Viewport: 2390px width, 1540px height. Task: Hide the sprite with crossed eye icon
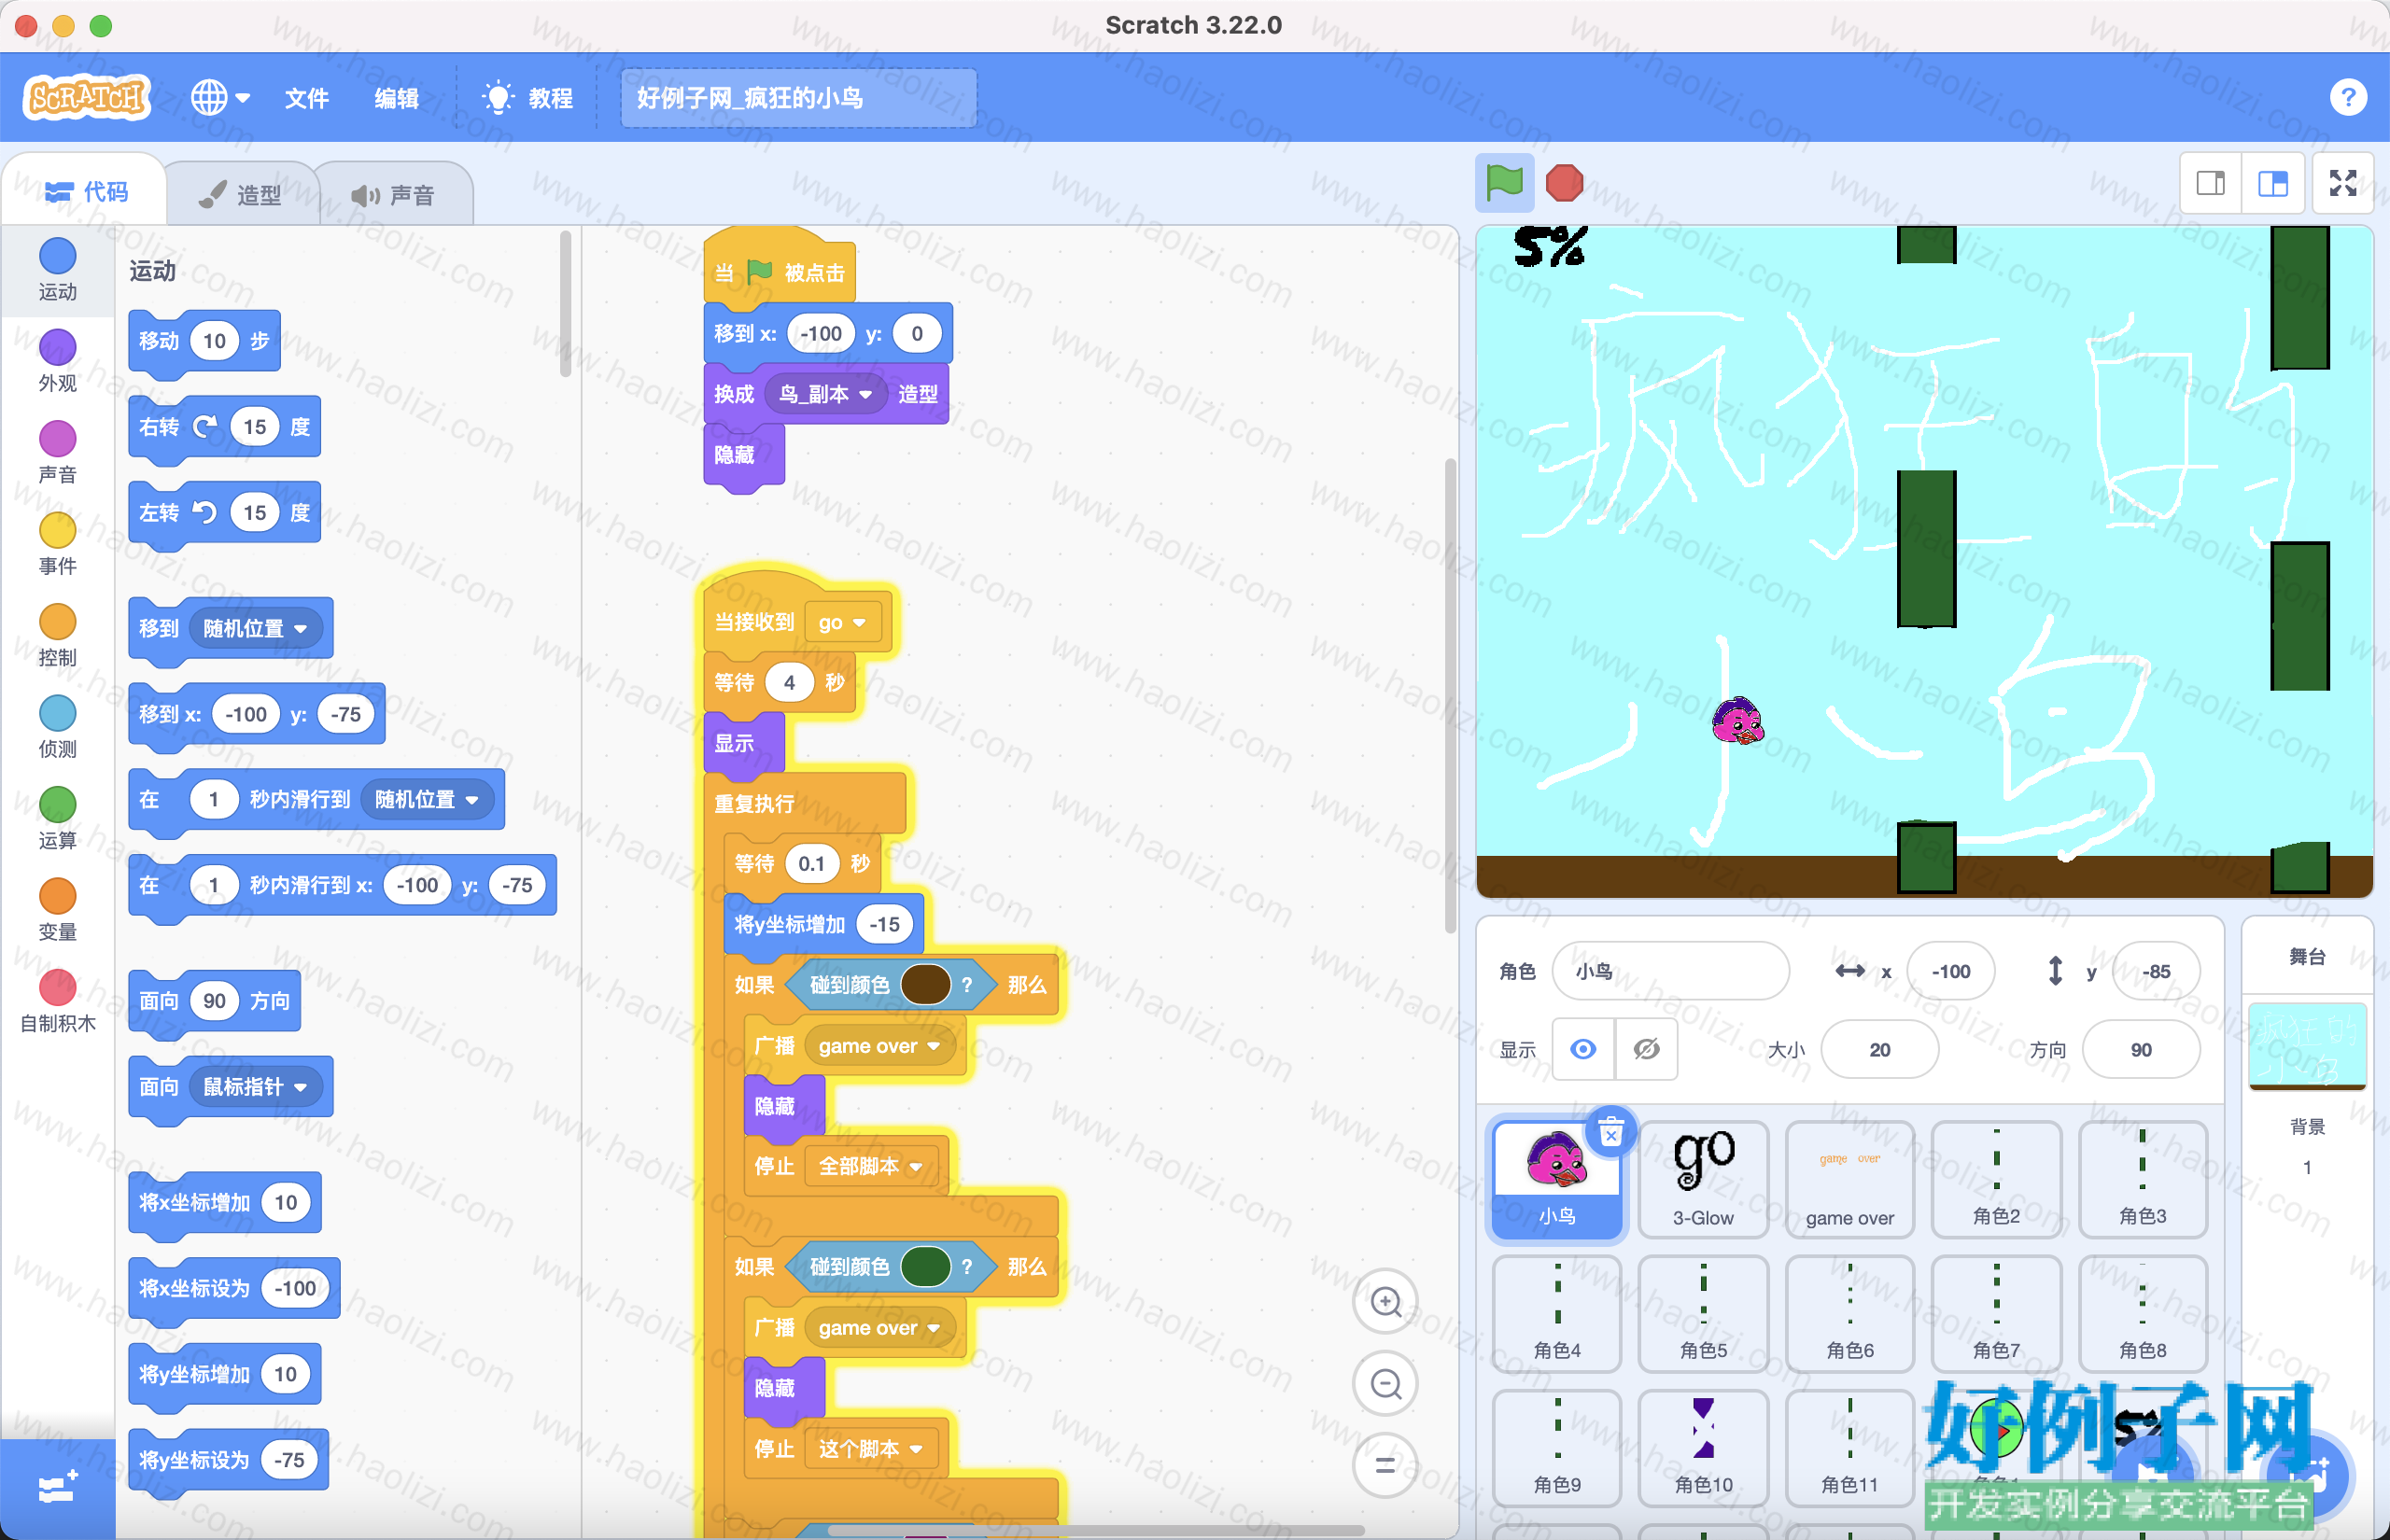[x=1646, y=1049]
